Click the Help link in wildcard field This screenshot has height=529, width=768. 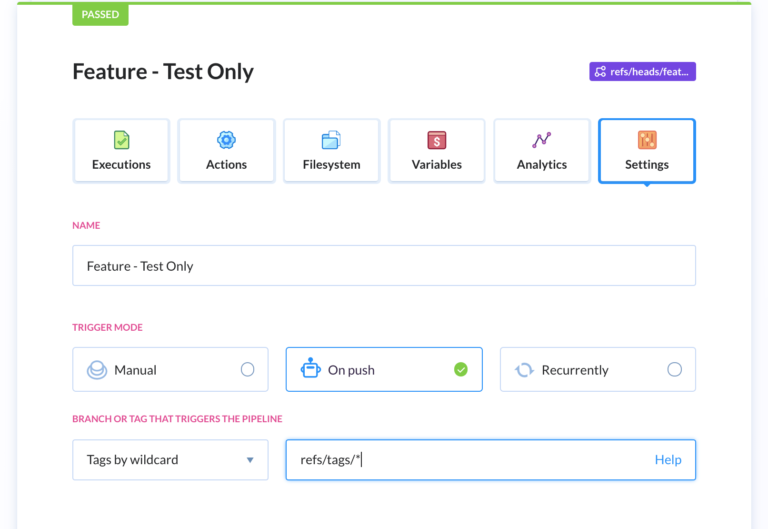[x=668, y=460]
